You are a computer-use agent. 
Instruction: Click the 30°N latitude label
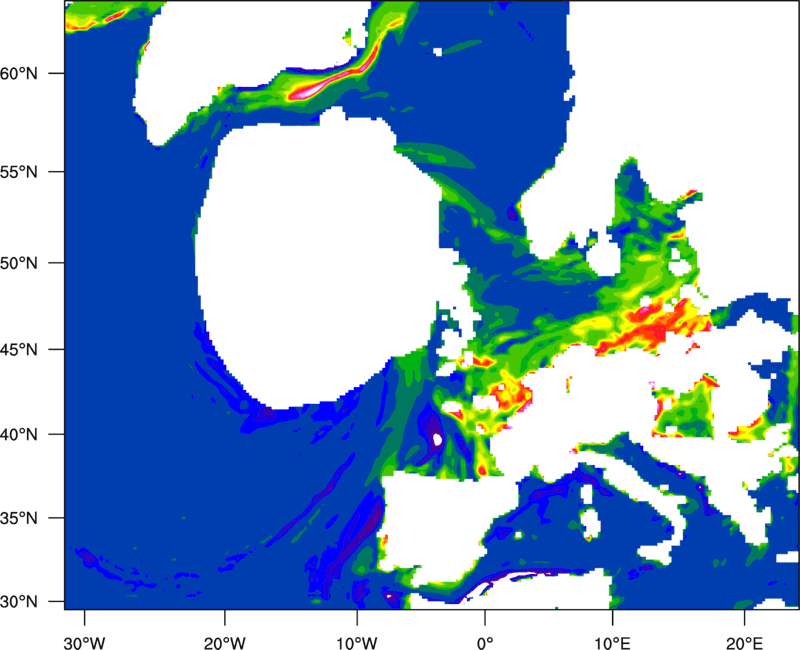pos(19,602)
